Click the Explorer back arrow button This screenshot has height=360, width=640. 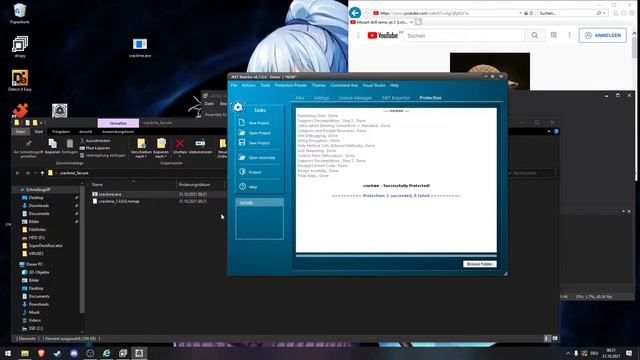pyautogui.click(x=18, y=173)
